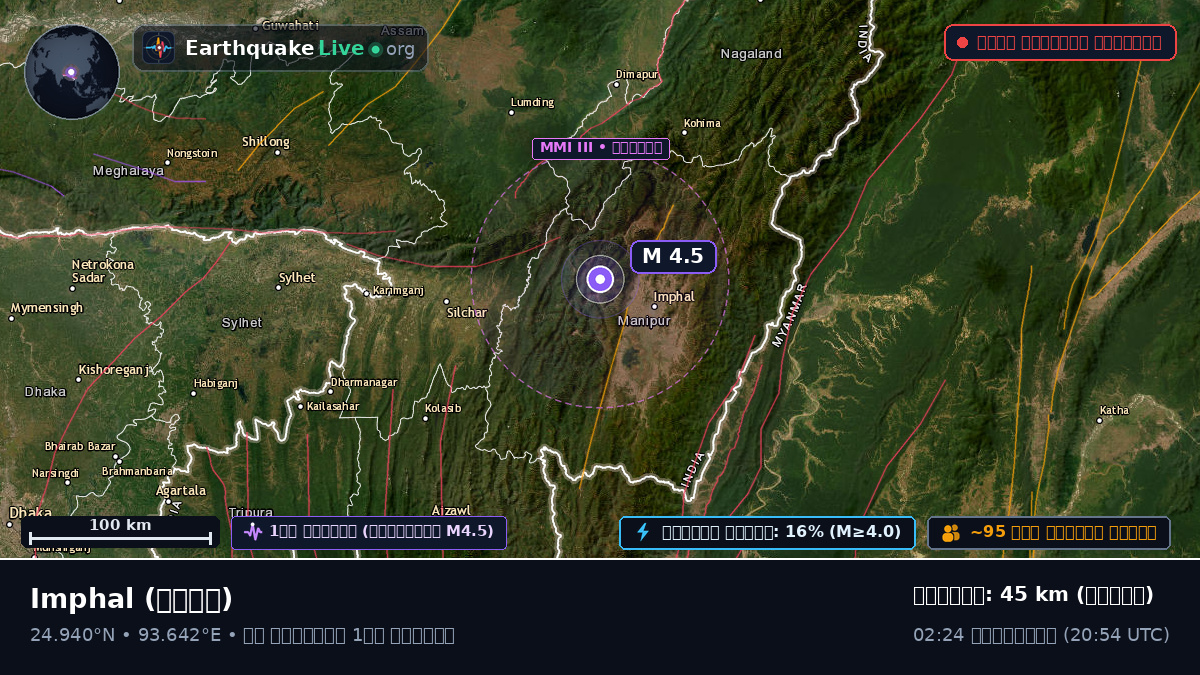
Task: Click Lumding town label on map
Action: pos(532,102)
